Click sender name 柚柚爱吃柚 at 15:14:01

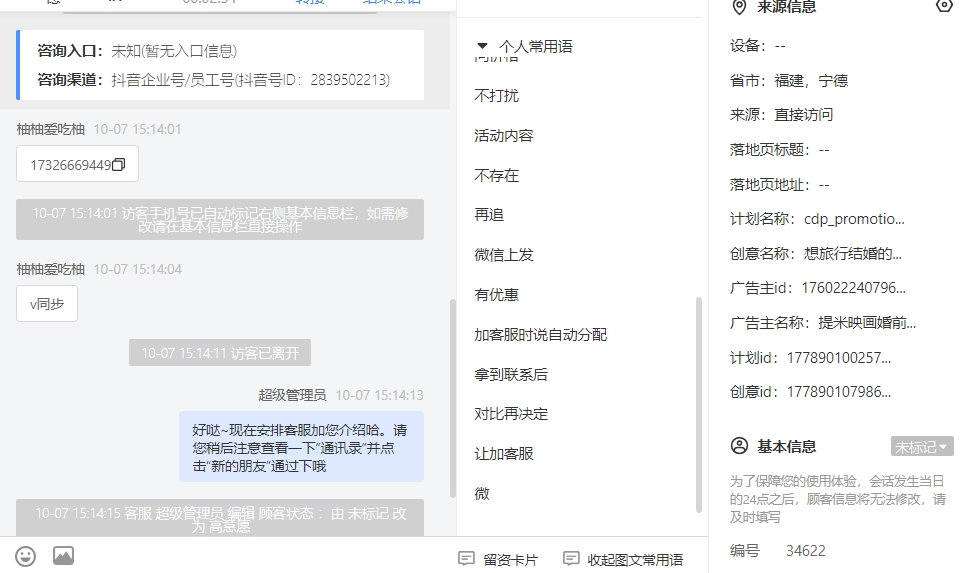click(50, 129)
